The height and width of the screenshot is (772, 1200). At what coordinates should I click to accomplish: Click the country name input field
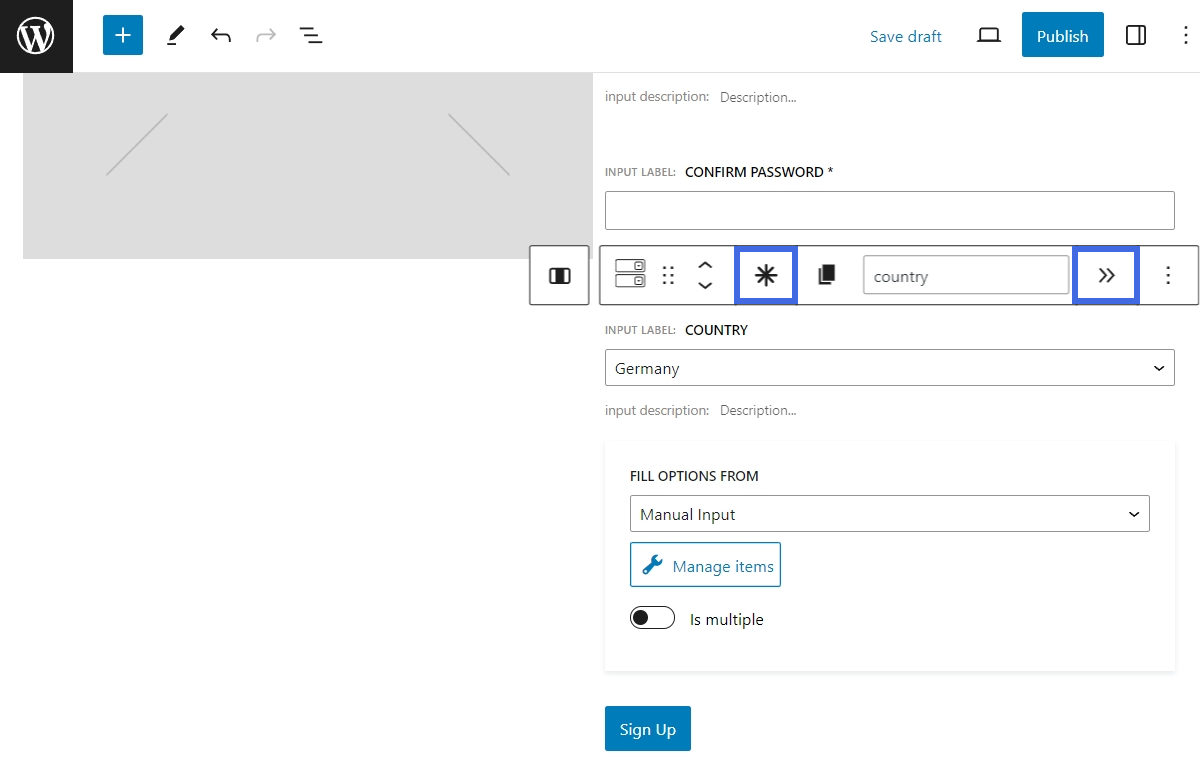965,275
